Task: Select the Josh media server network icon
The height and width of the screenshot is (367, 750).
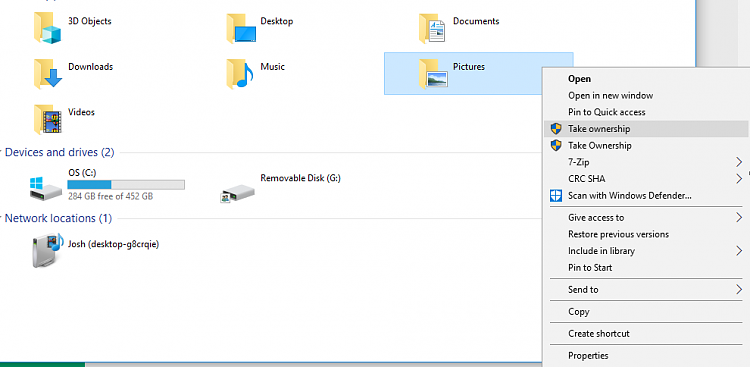Action: tap(48, 250)
